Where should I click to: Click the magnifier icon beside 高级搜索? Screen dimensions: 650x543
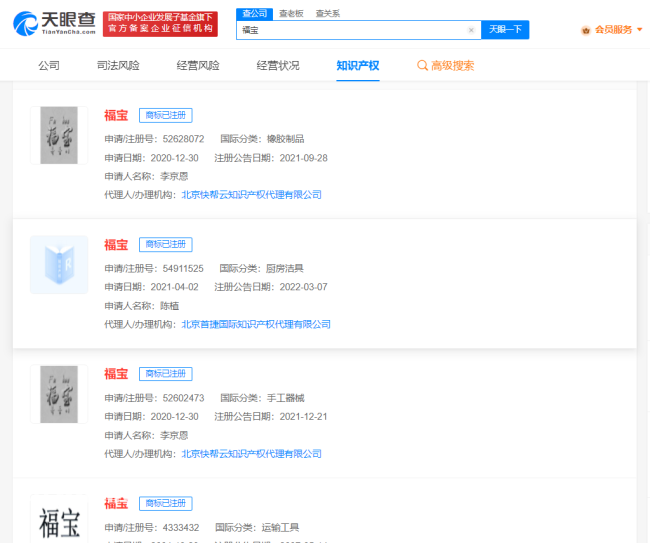[422, 65]
